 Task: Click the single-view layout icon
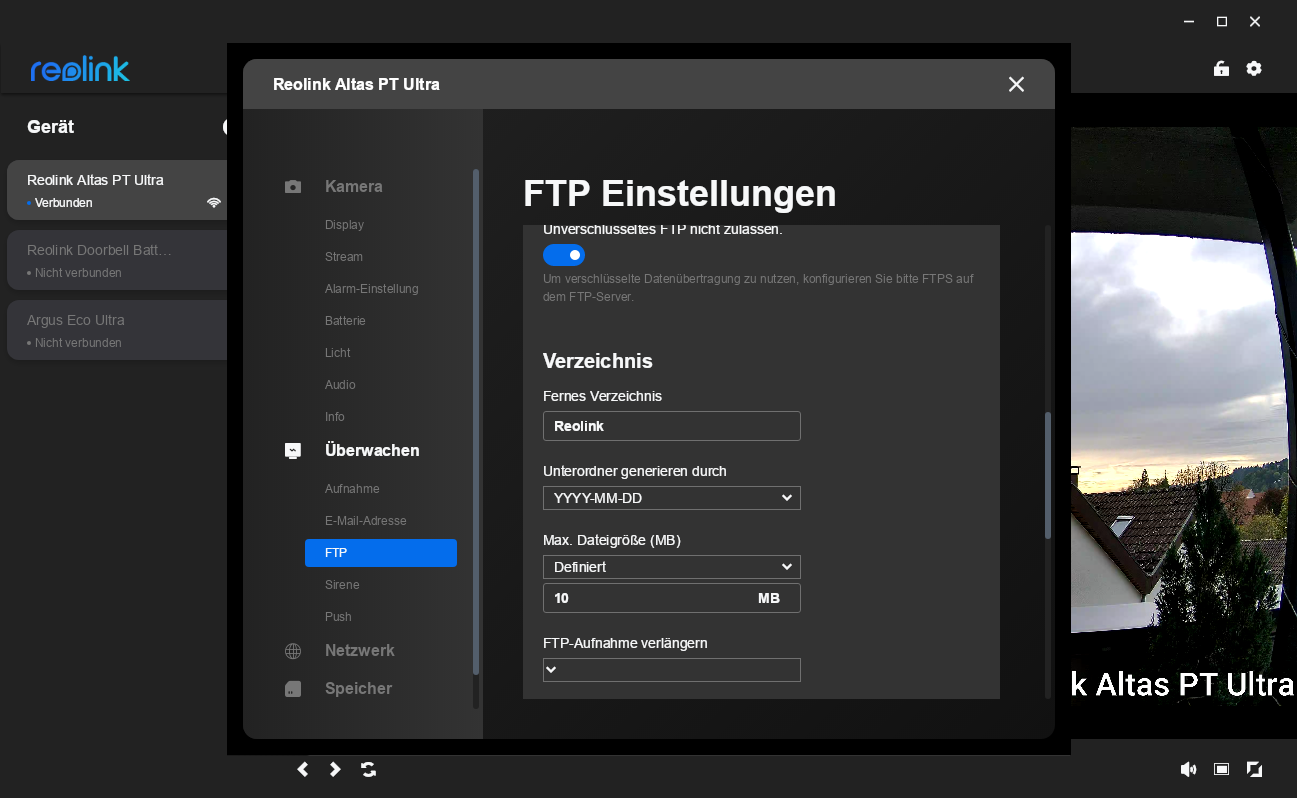[1221, 769]
